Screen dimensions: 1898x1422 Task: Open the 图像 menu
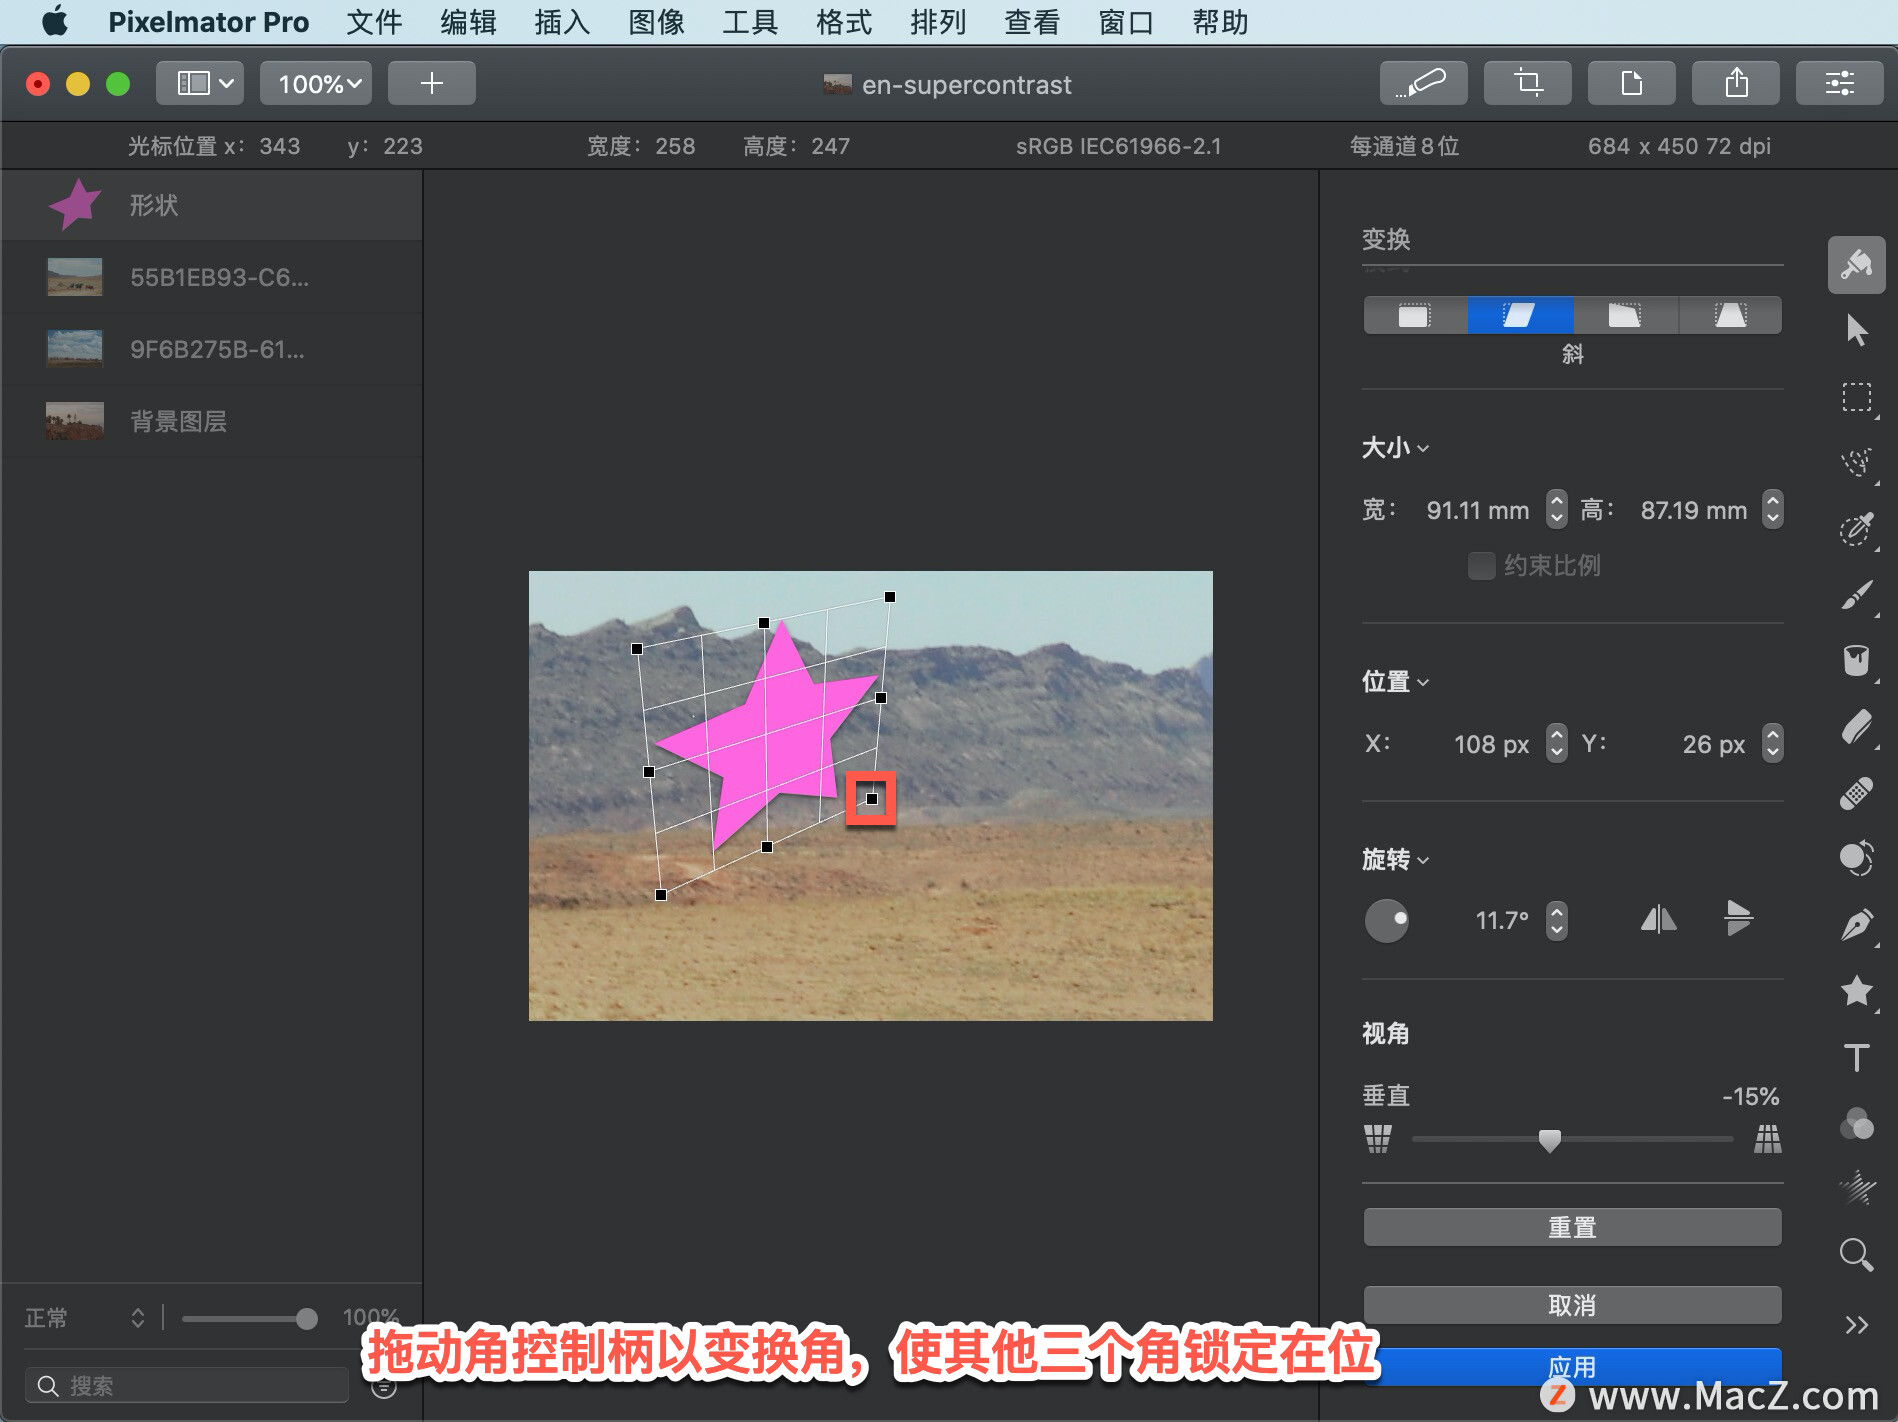[656, 22]
